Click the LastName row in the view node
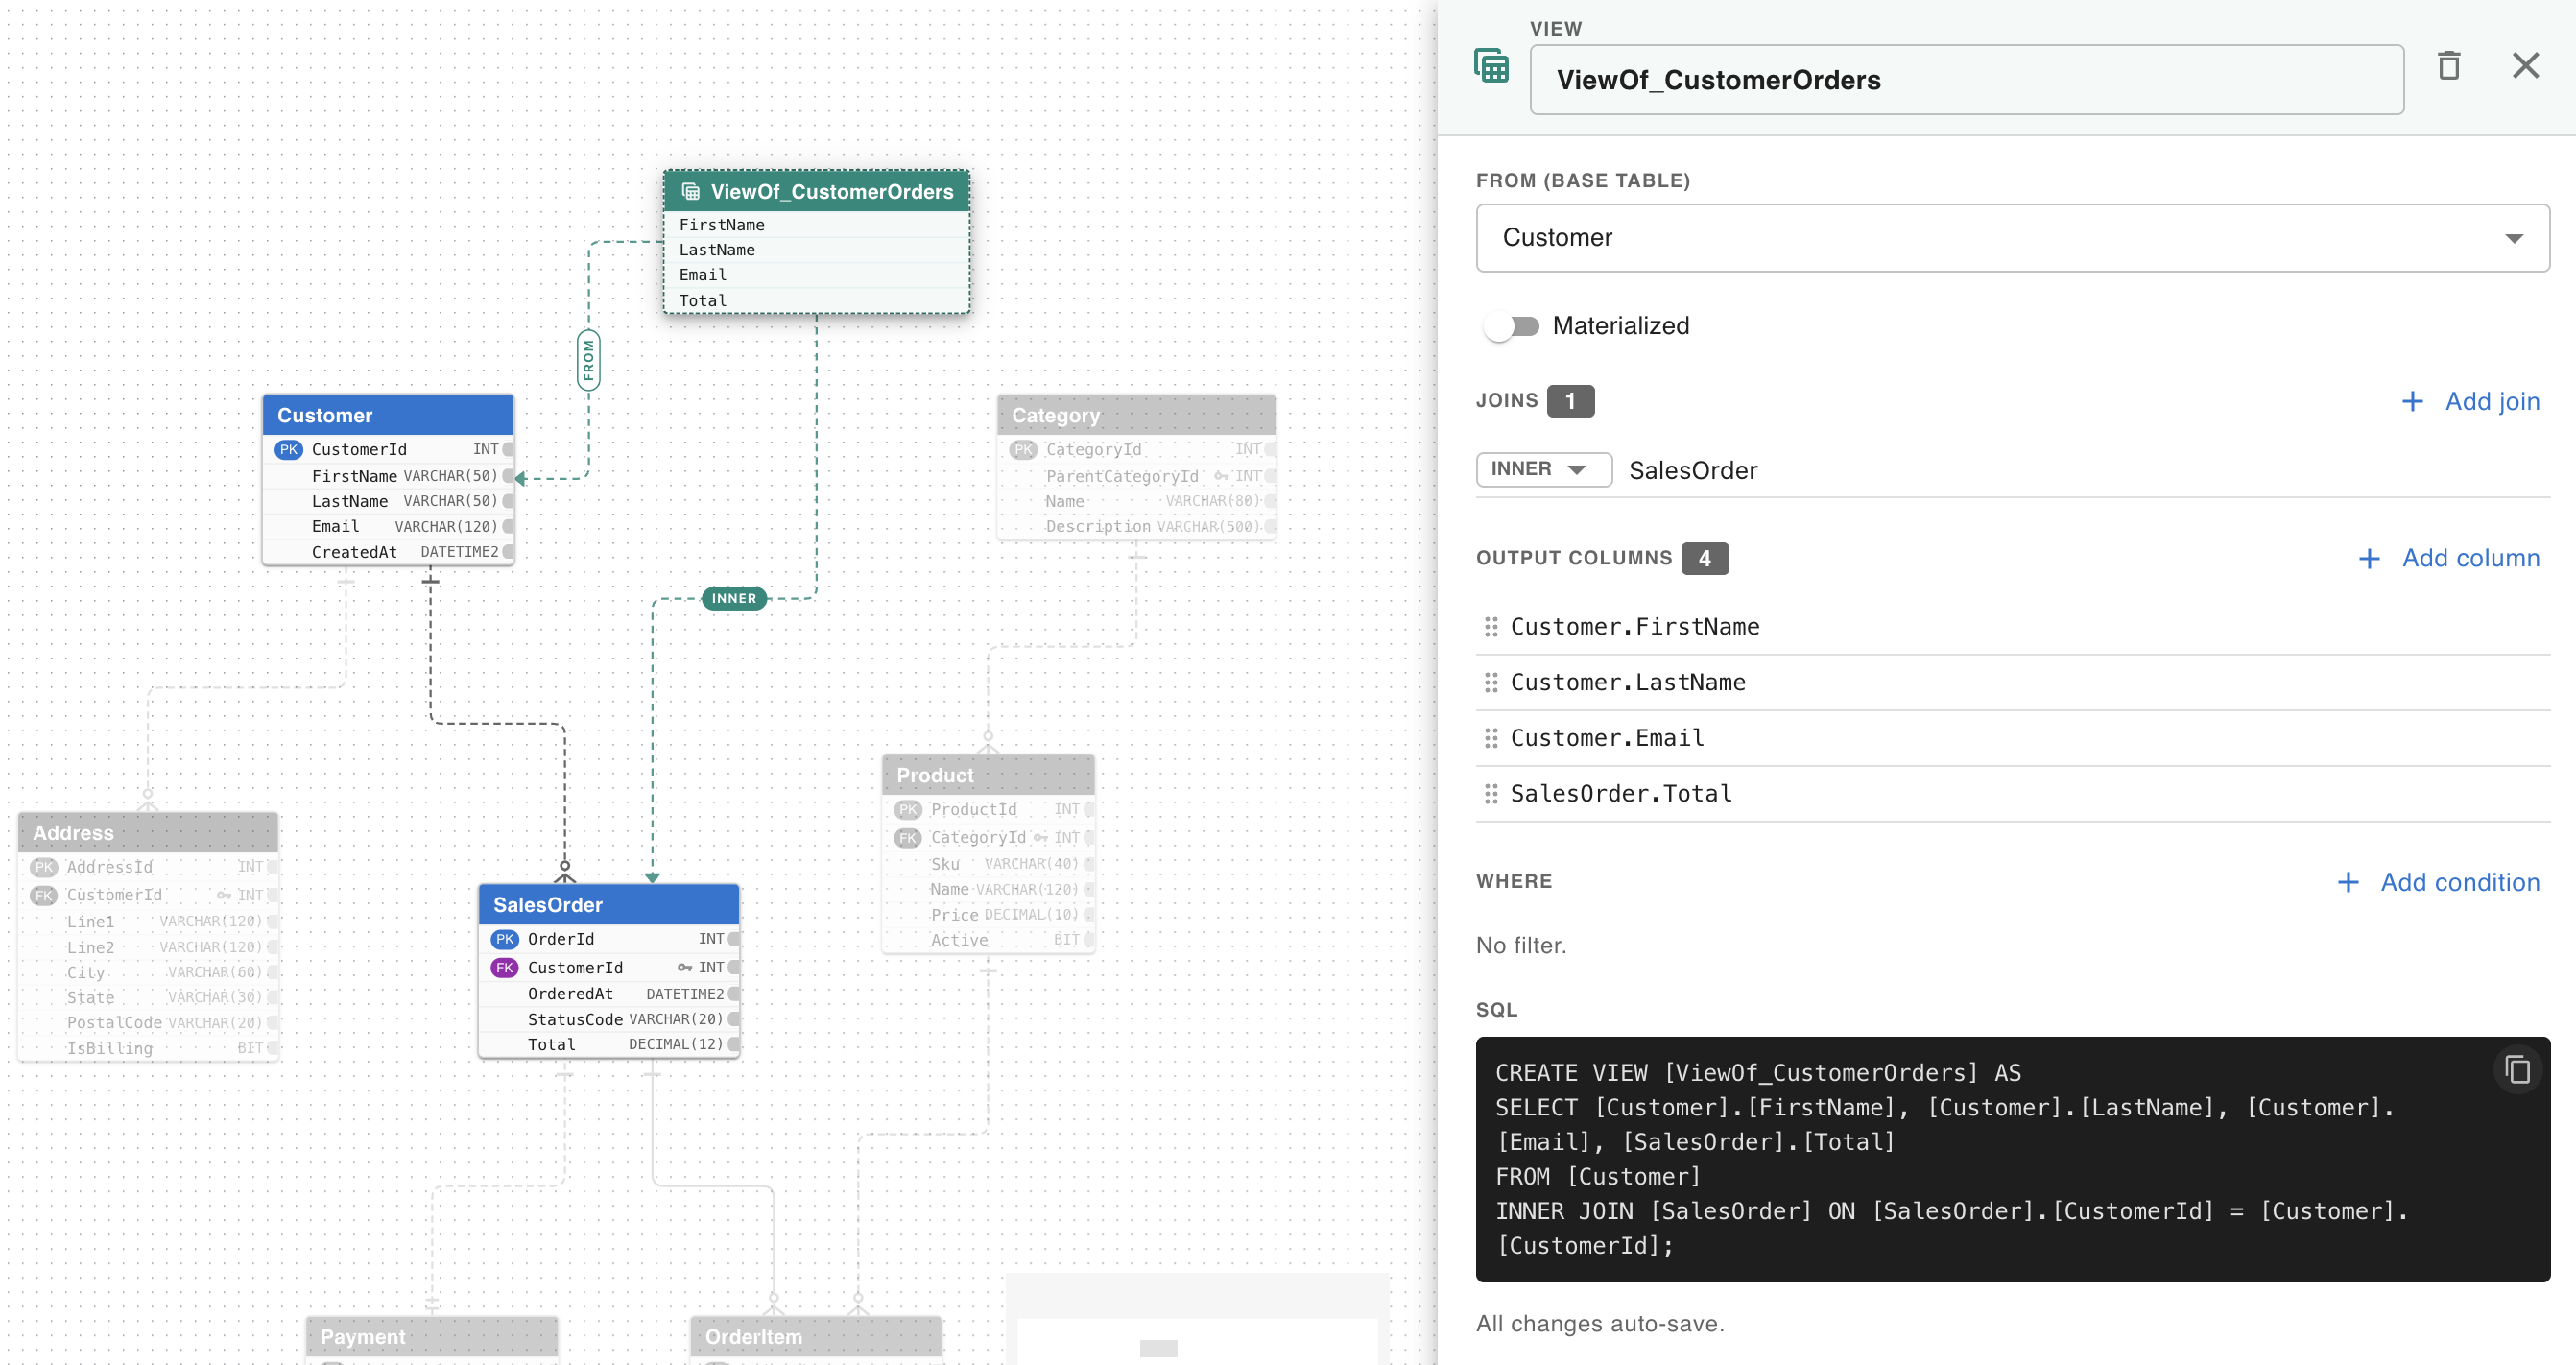The height and width of the screenshot is (1365, 2576). tap(816, 250)
